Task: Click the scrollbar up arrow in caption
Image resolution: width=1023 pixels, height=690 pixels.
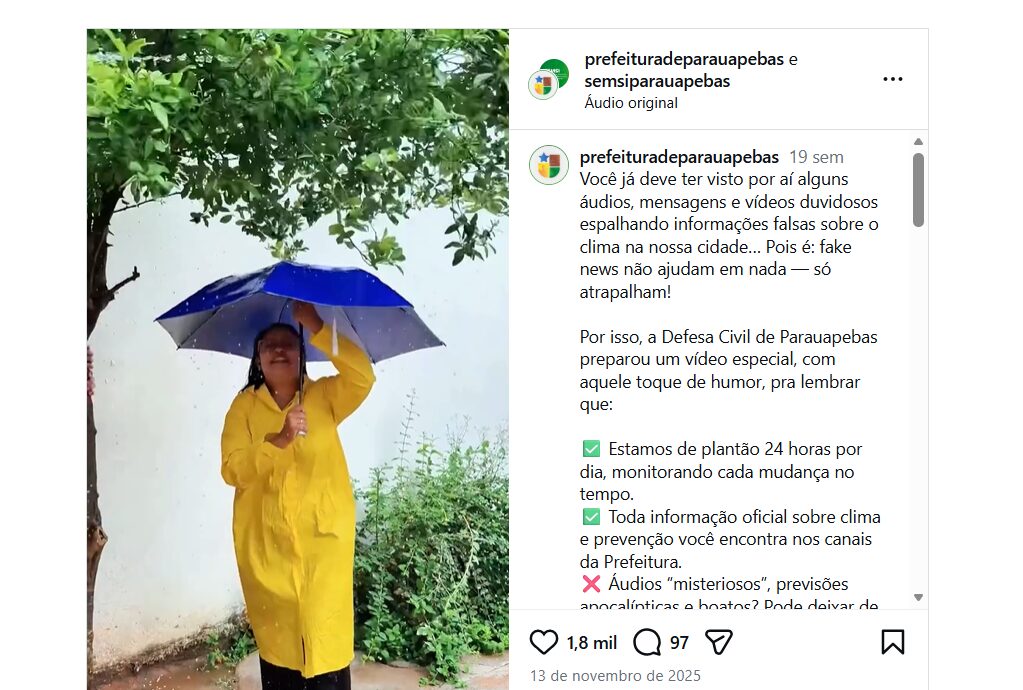Action: (918, 142)
